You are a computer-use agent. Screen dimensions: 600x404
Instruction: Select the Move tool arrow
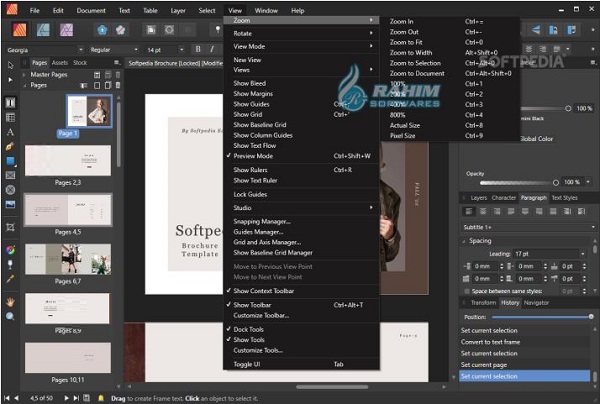[x=10, y=64]
